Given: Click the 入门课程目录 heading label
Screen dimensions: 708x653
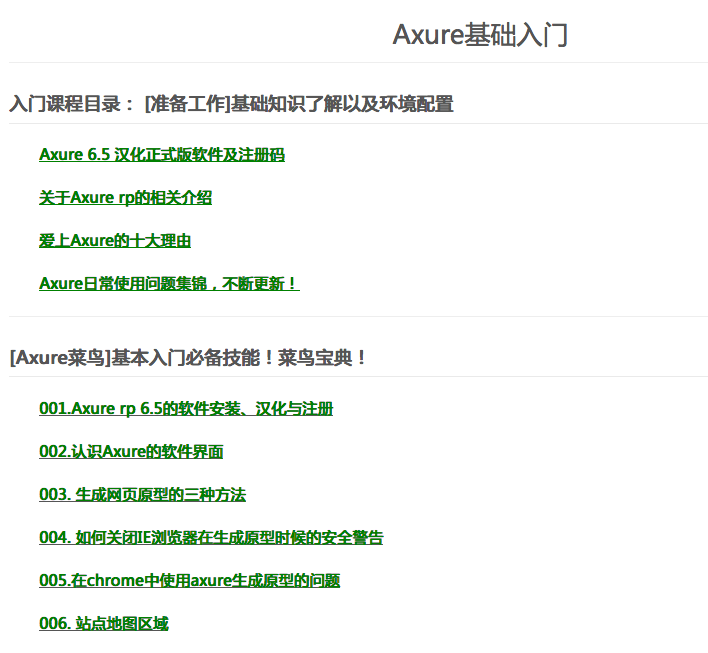Looking at the screenshot, I should [65, 104].
